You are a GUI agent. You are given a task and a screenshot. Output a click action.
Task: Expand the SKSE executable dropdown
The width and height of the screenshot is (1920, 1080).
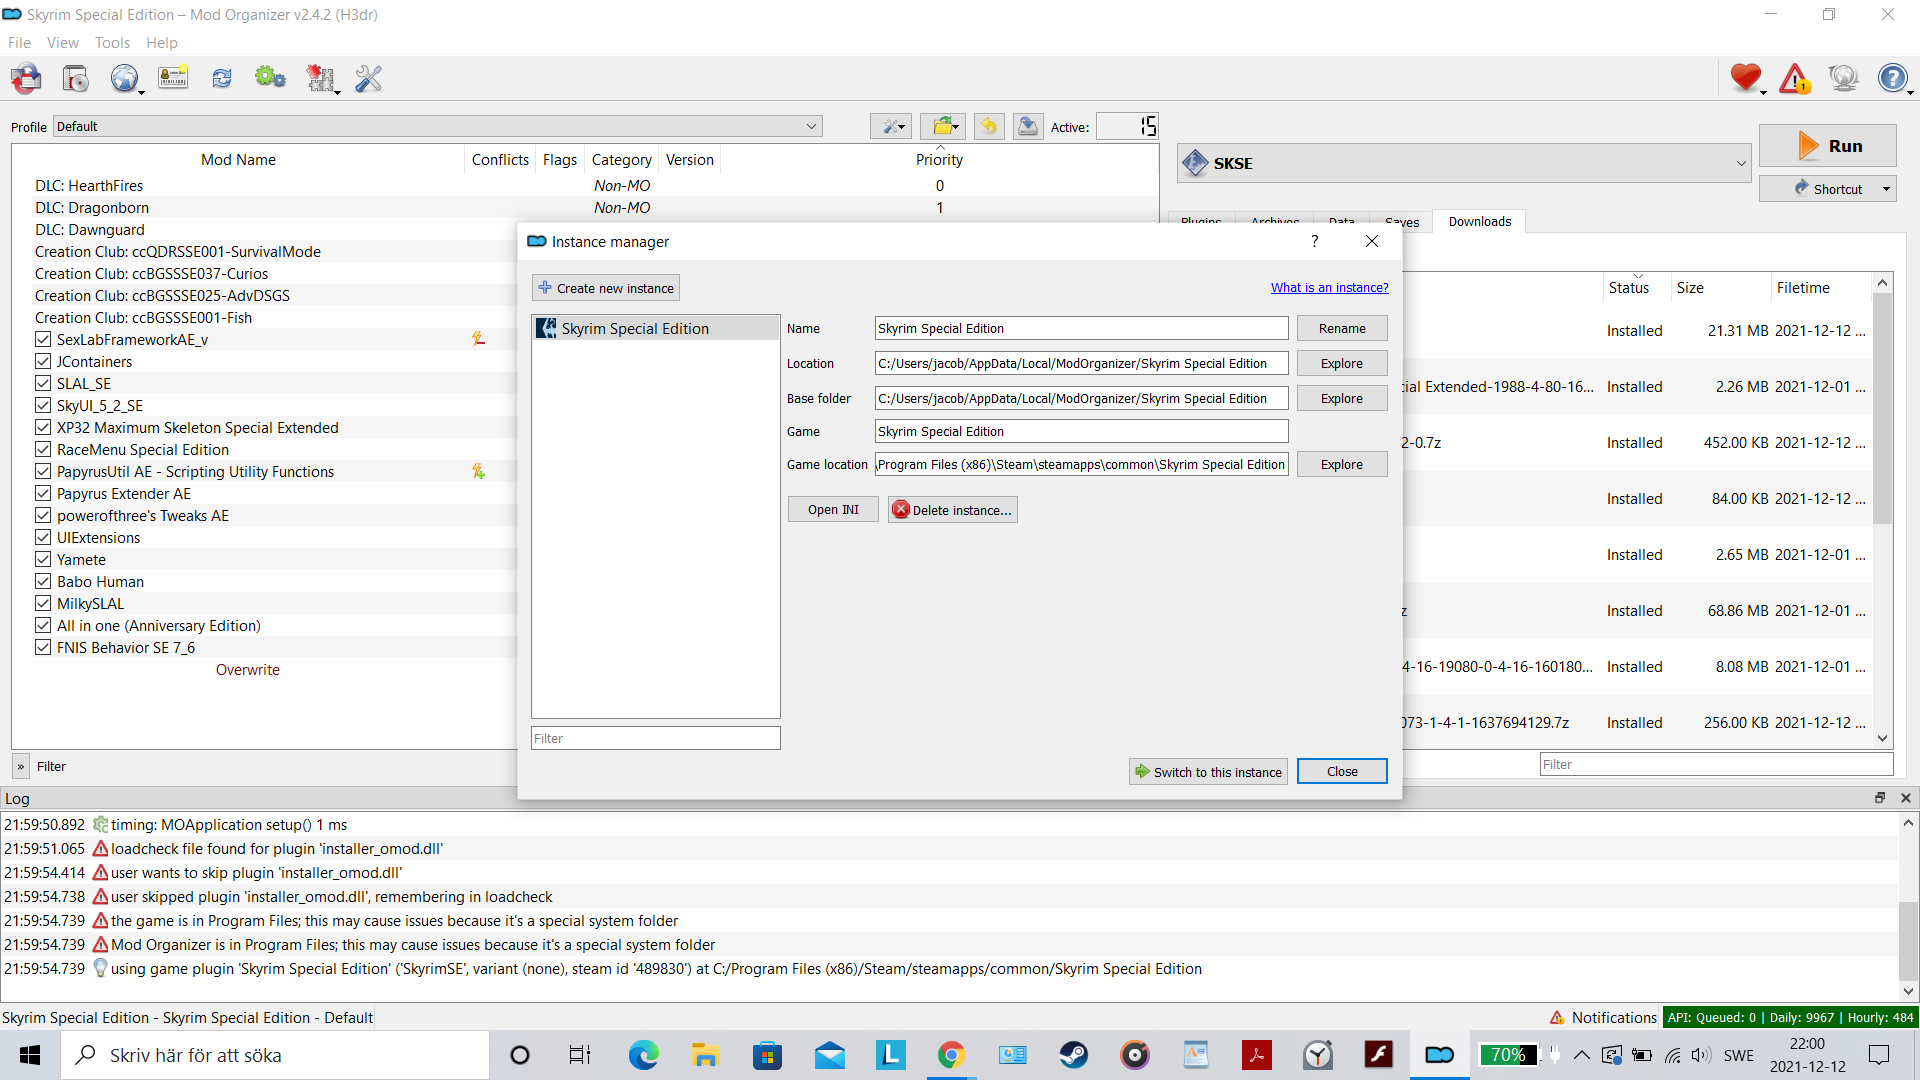(1463, 163)
